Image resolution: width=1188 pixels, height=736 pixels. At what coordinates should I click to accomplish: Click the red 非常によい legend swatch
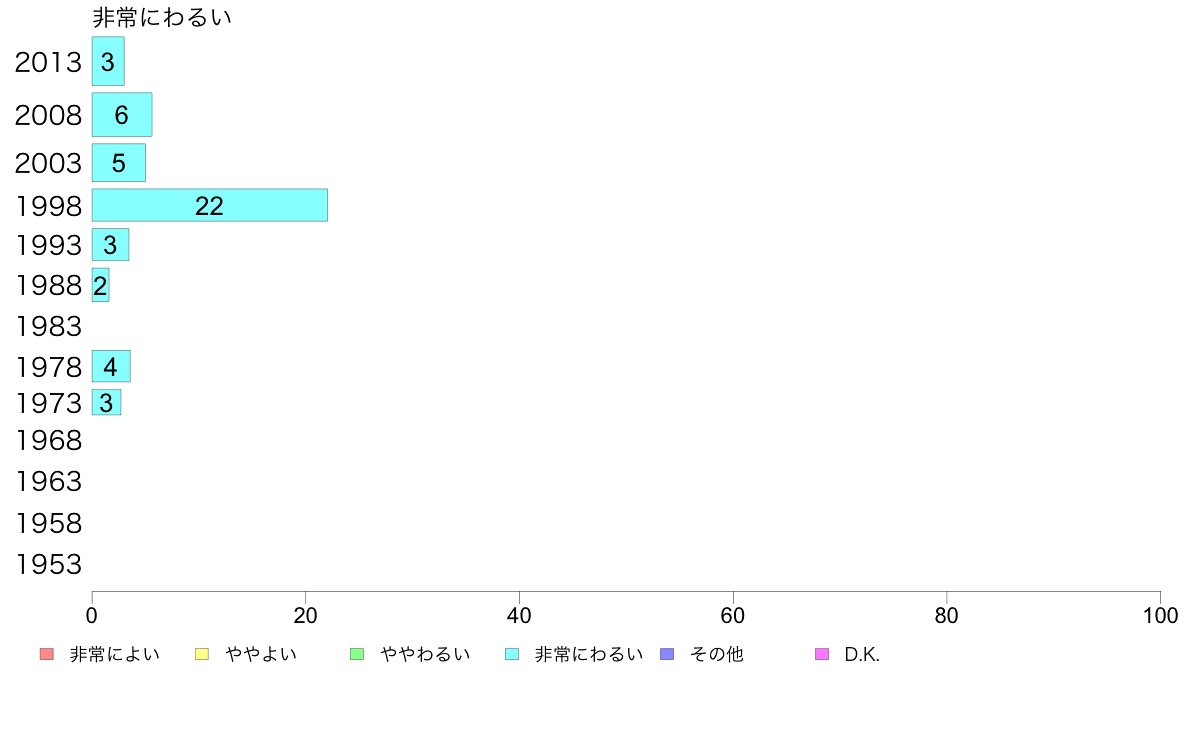(47, 654)
